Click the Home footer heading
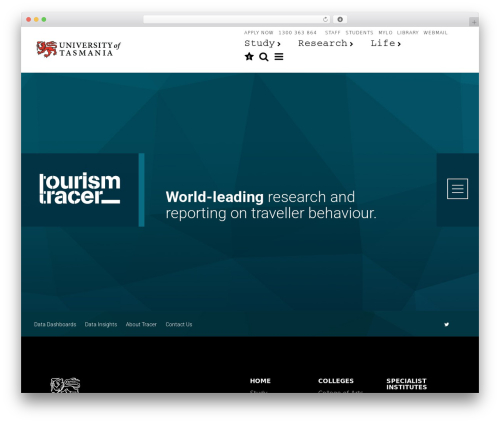Image resolution: width=500 pixels, height=423 pixels. click(260, 381)
